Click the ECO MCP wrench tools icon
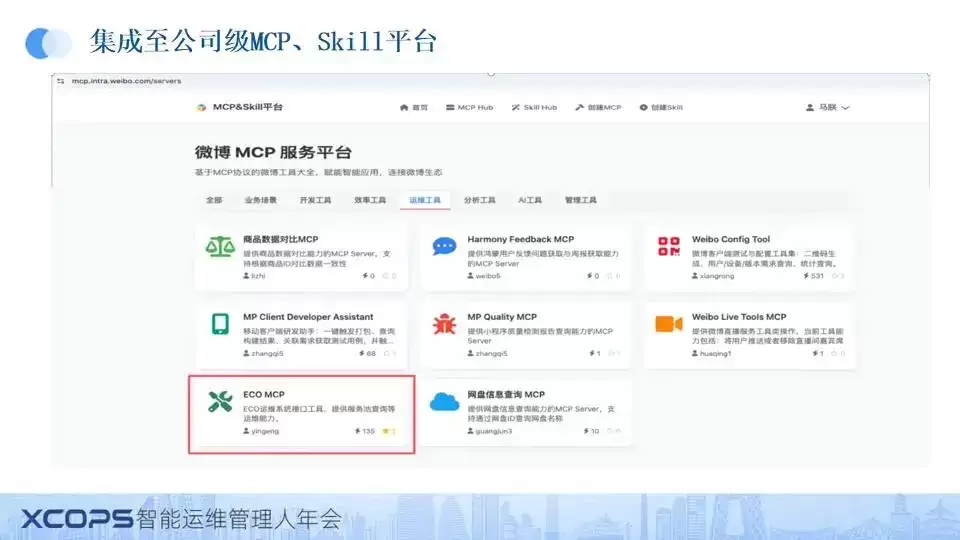The image size is (960, 540). pyautogui.click(x=220, y=402)
